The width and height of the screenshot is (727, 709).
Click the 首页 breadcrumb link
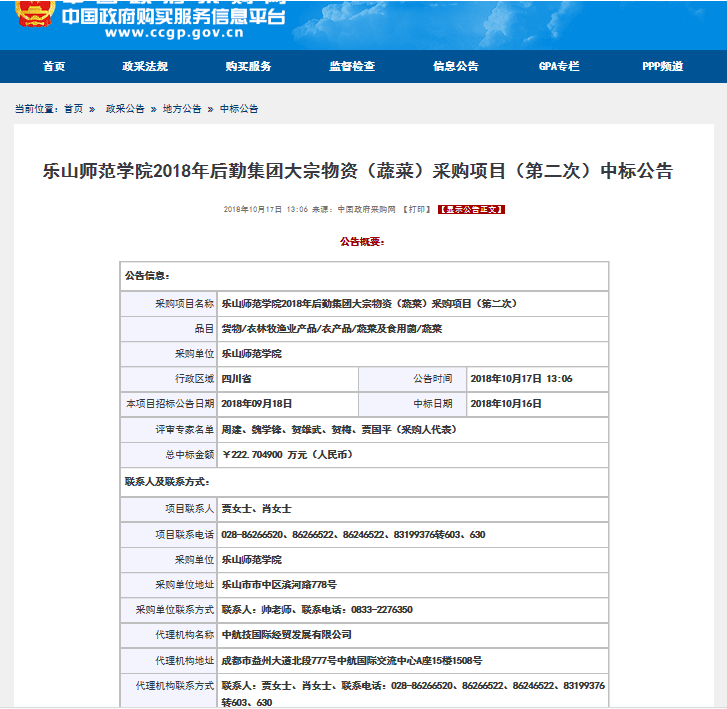tap(74, 108)
